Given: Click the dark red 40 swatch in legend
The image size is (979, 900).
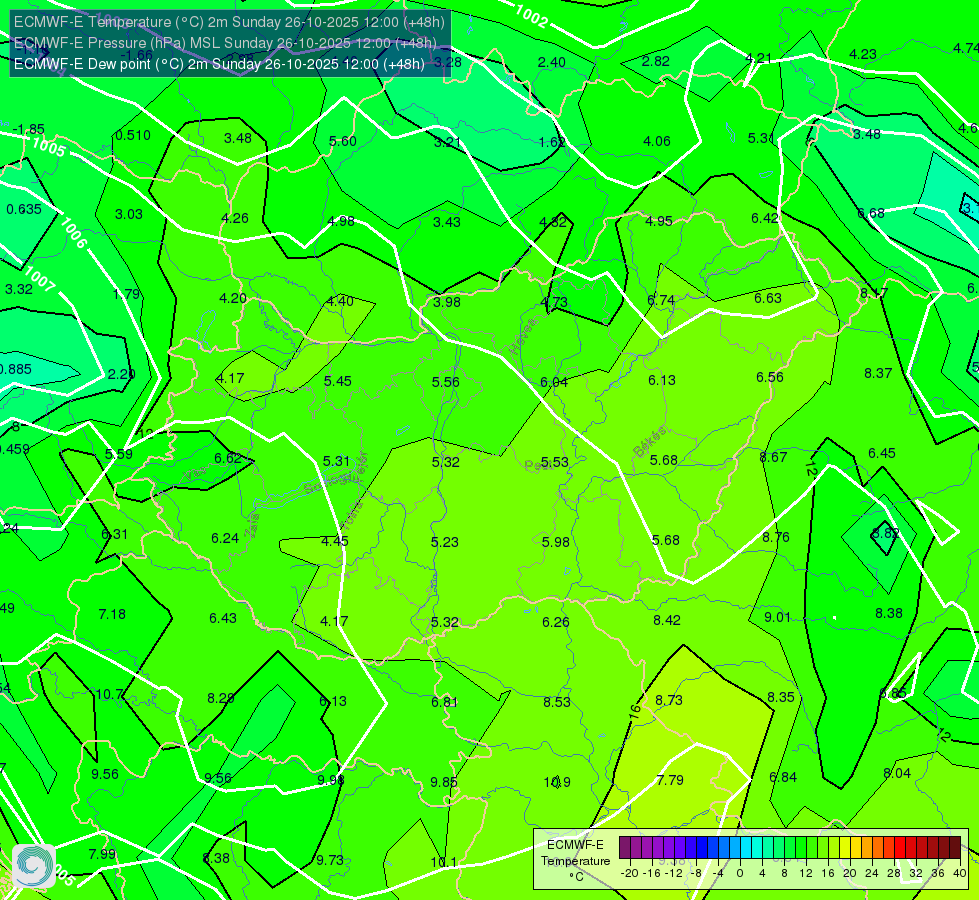Looking at the screenshot, I should pyautogui.click(x=955, y=848).
